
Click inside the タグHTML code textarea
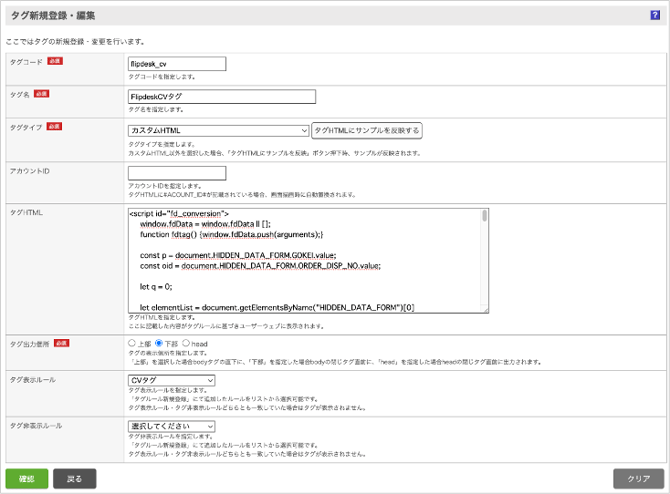pos(300,260)
